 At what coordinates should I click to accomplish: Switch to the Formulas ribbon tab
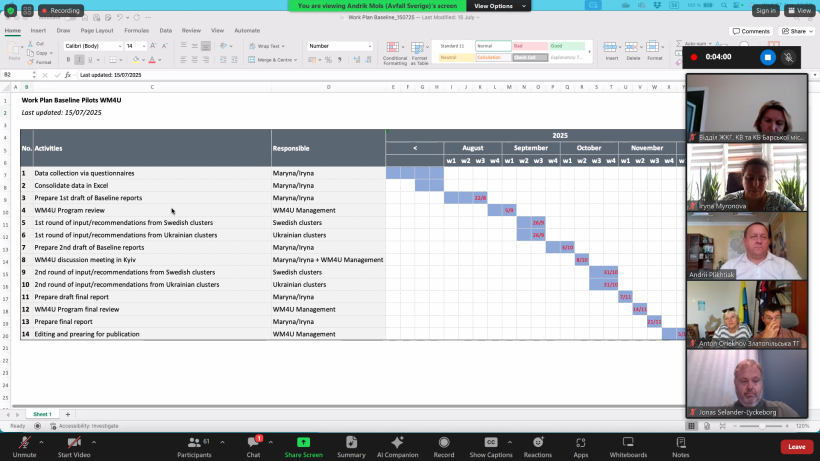[136, 30]
